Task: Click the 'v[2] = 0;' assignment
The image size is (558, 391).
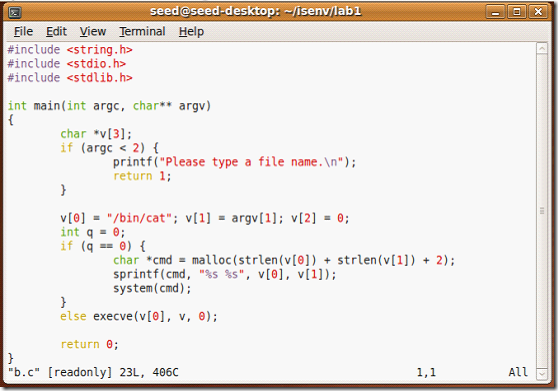Action: coord(320,218)
